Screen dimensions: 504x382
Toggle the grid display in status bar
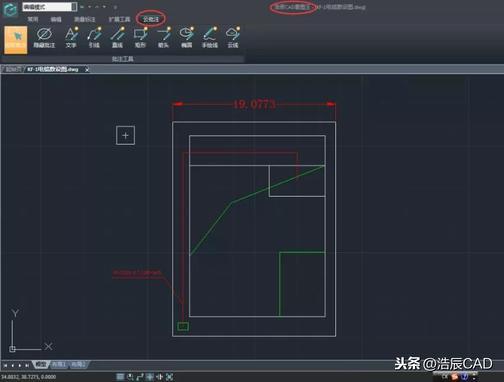[x=120, y=377]
